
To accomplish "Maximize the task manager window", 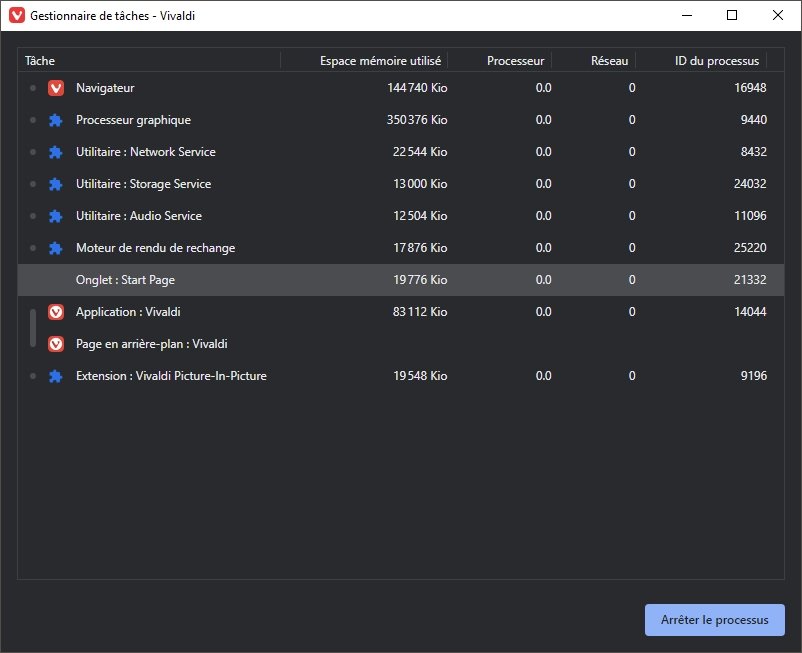I will (x=732, y=15).
